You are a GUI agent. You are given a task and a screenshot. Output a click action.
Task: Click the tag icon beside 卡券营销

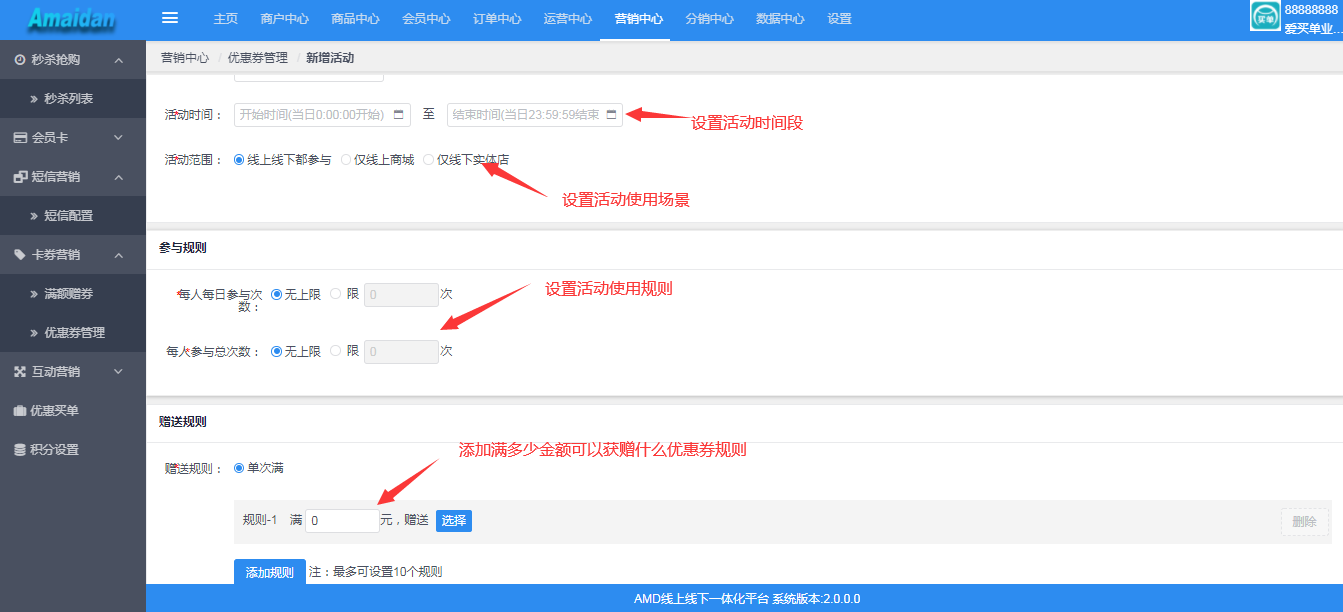point(20,255)
